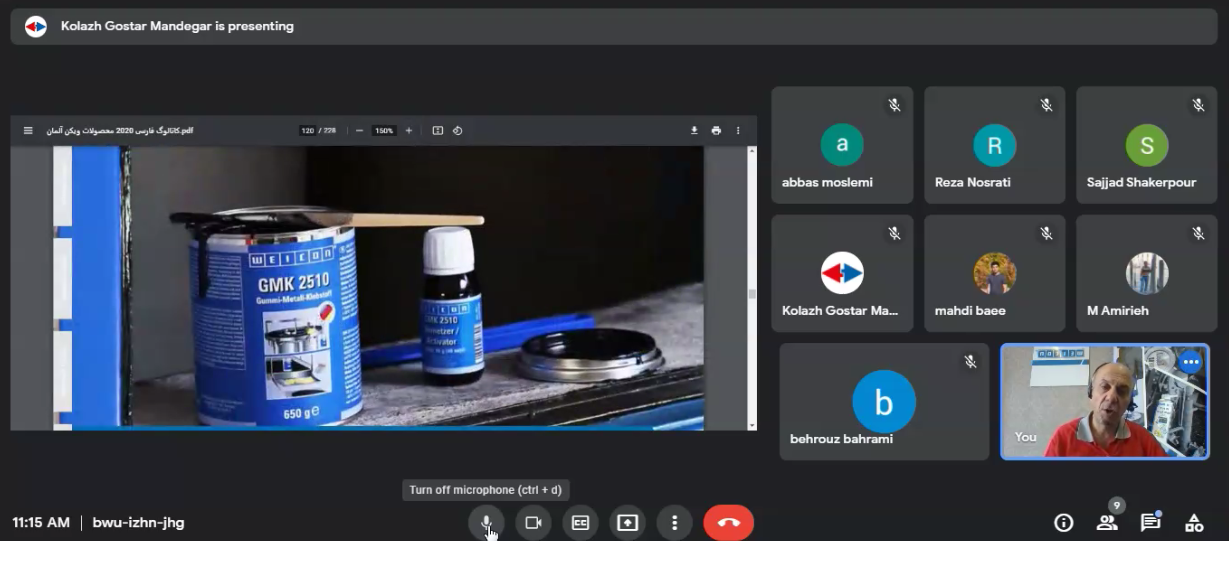Rotate the PDF using the rotate icon
The image size is (1229, 564).
coord(458,130)
